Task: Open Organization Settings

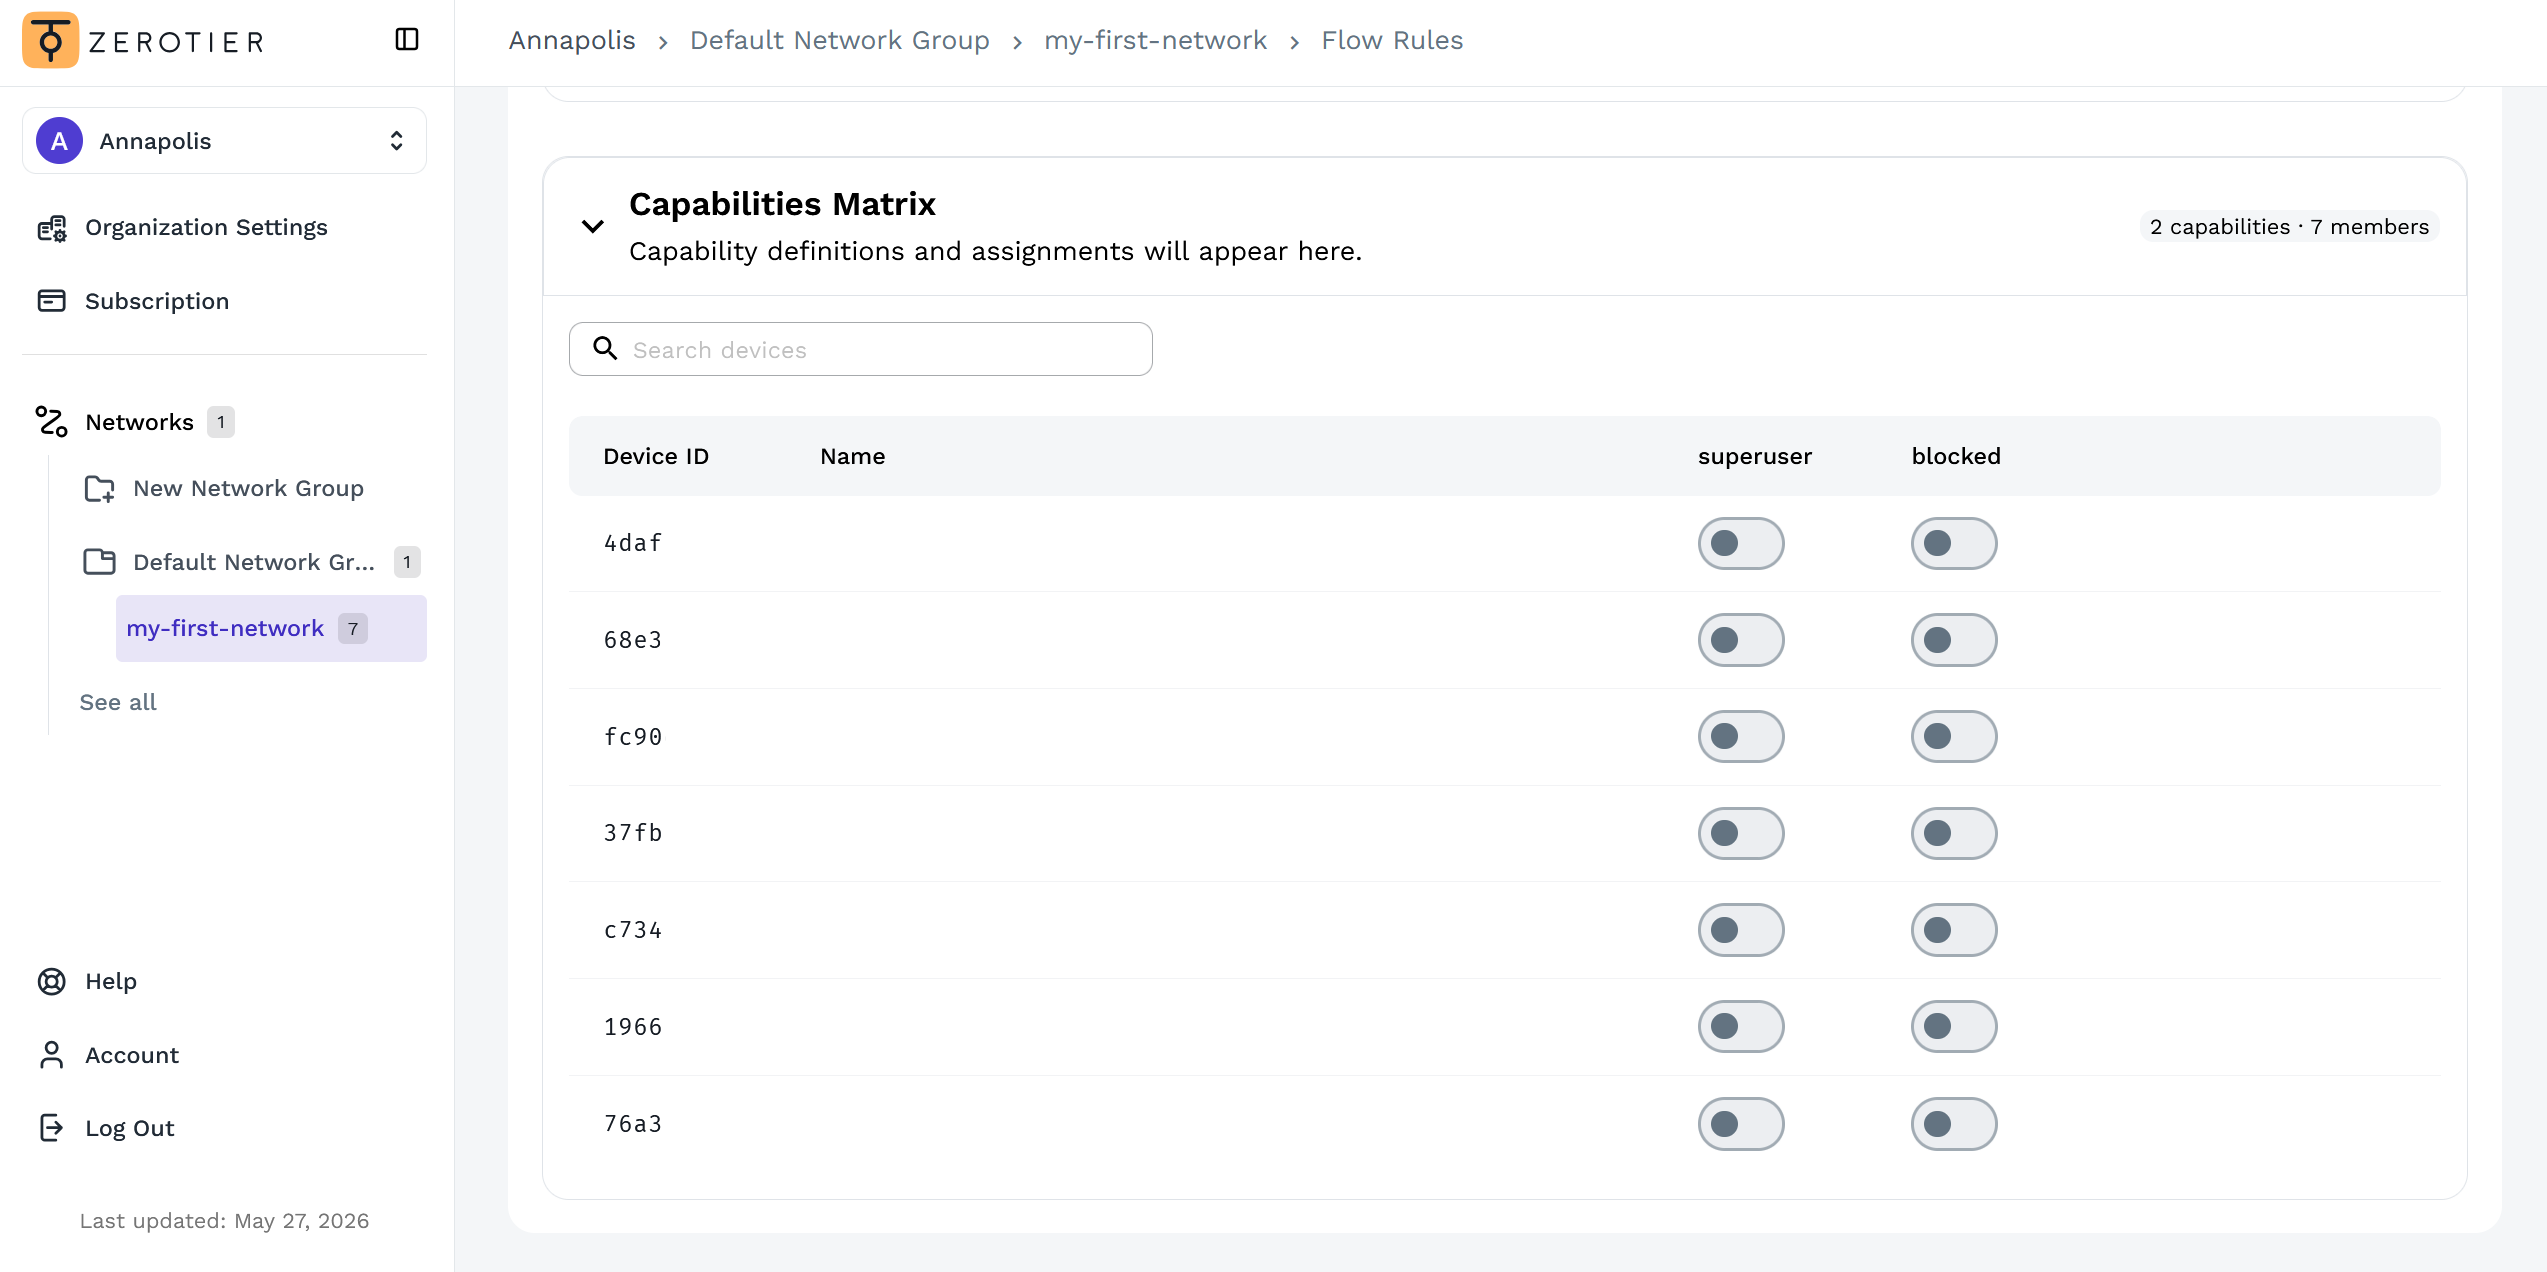Action: (206, 228)
